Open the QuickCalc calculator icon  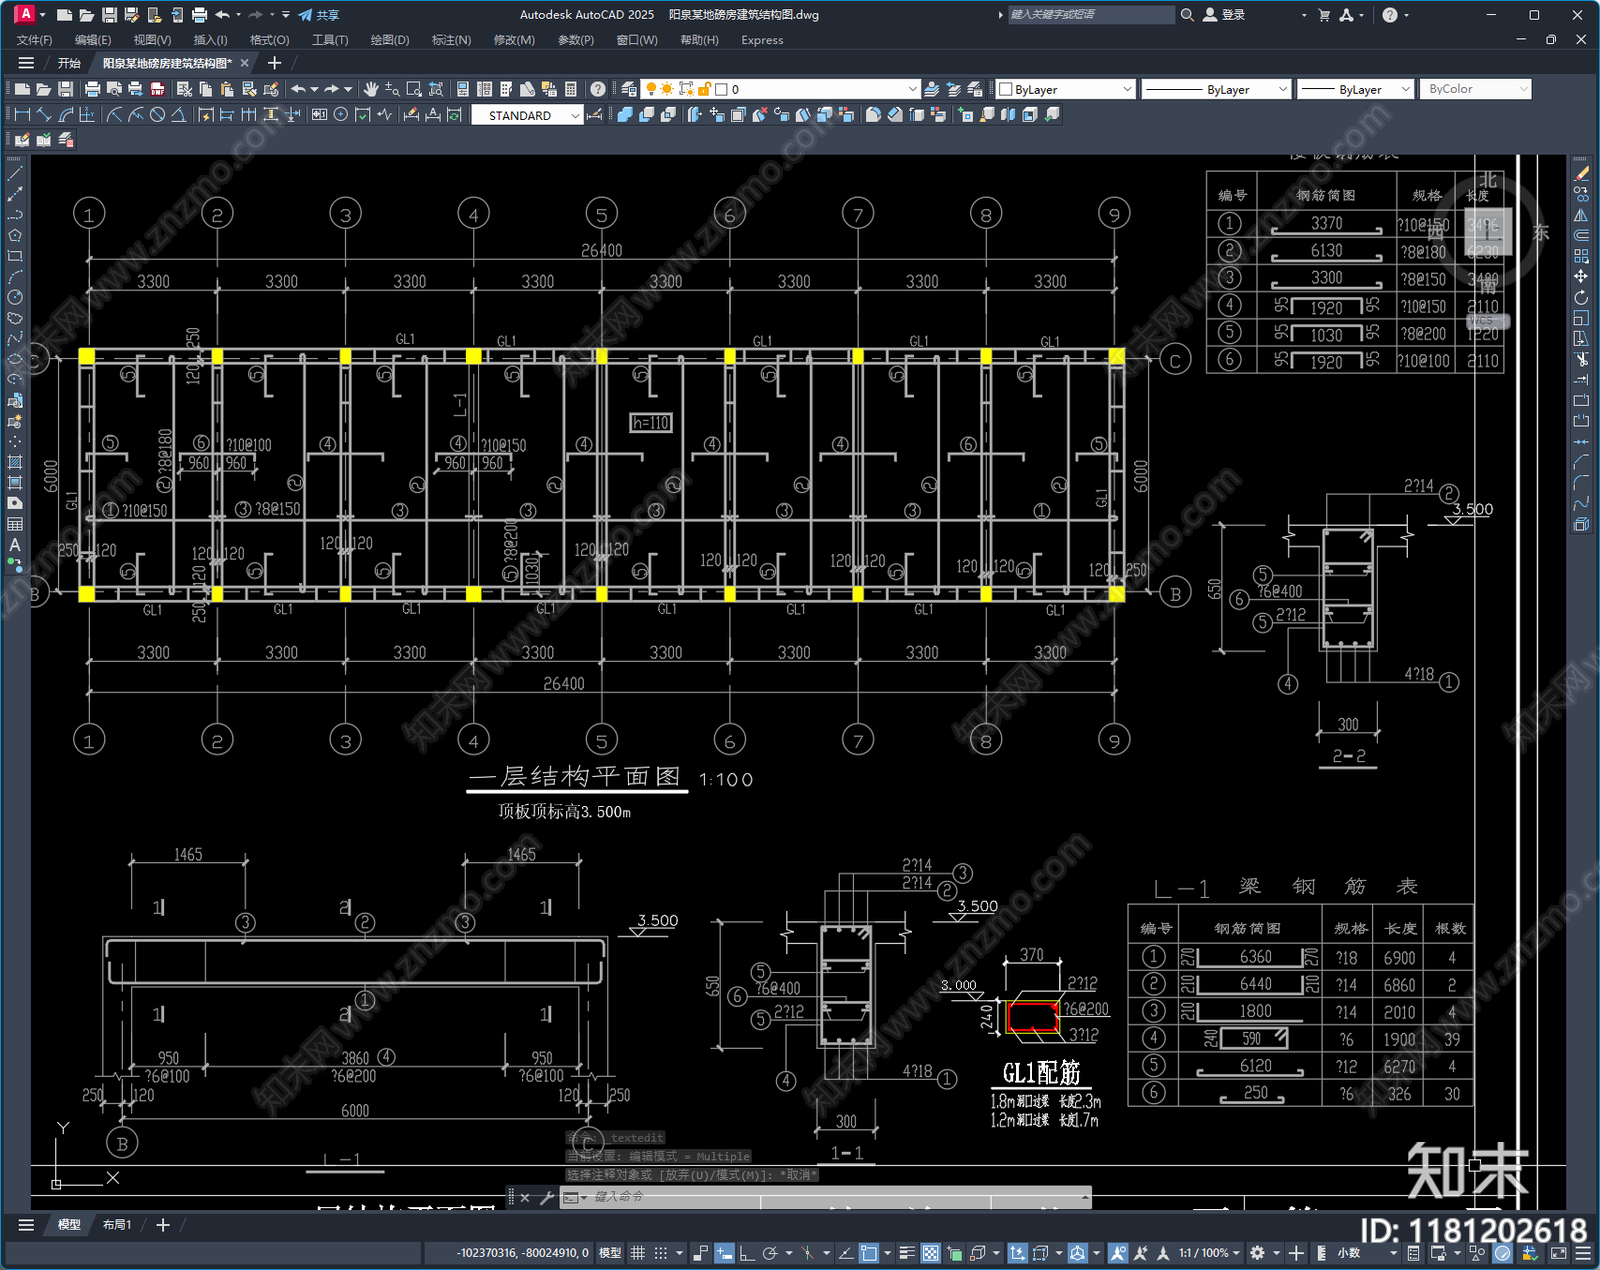[x=571, y=89]
